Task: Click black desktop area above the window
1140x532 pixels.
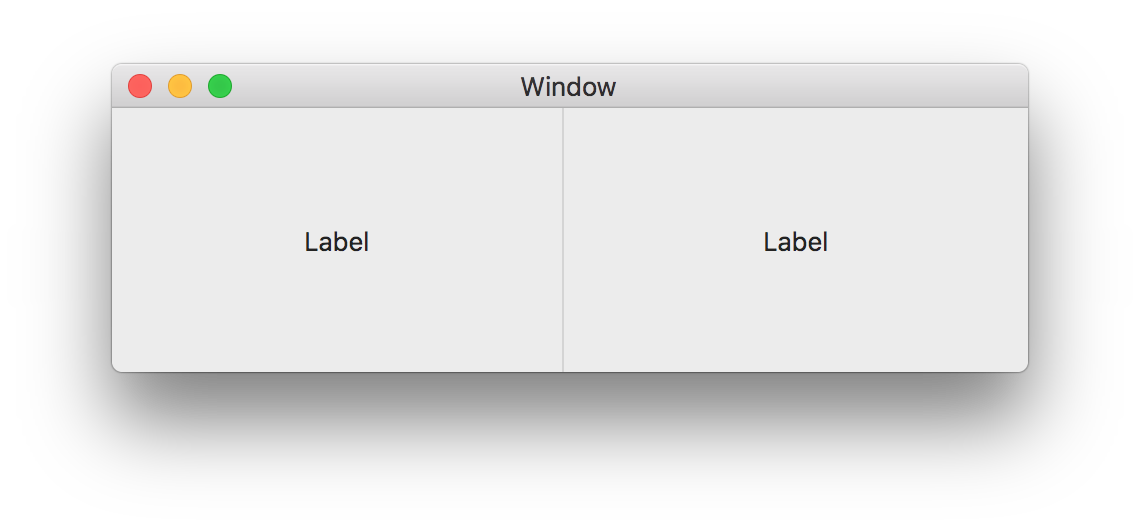Action: coord(570,30)
